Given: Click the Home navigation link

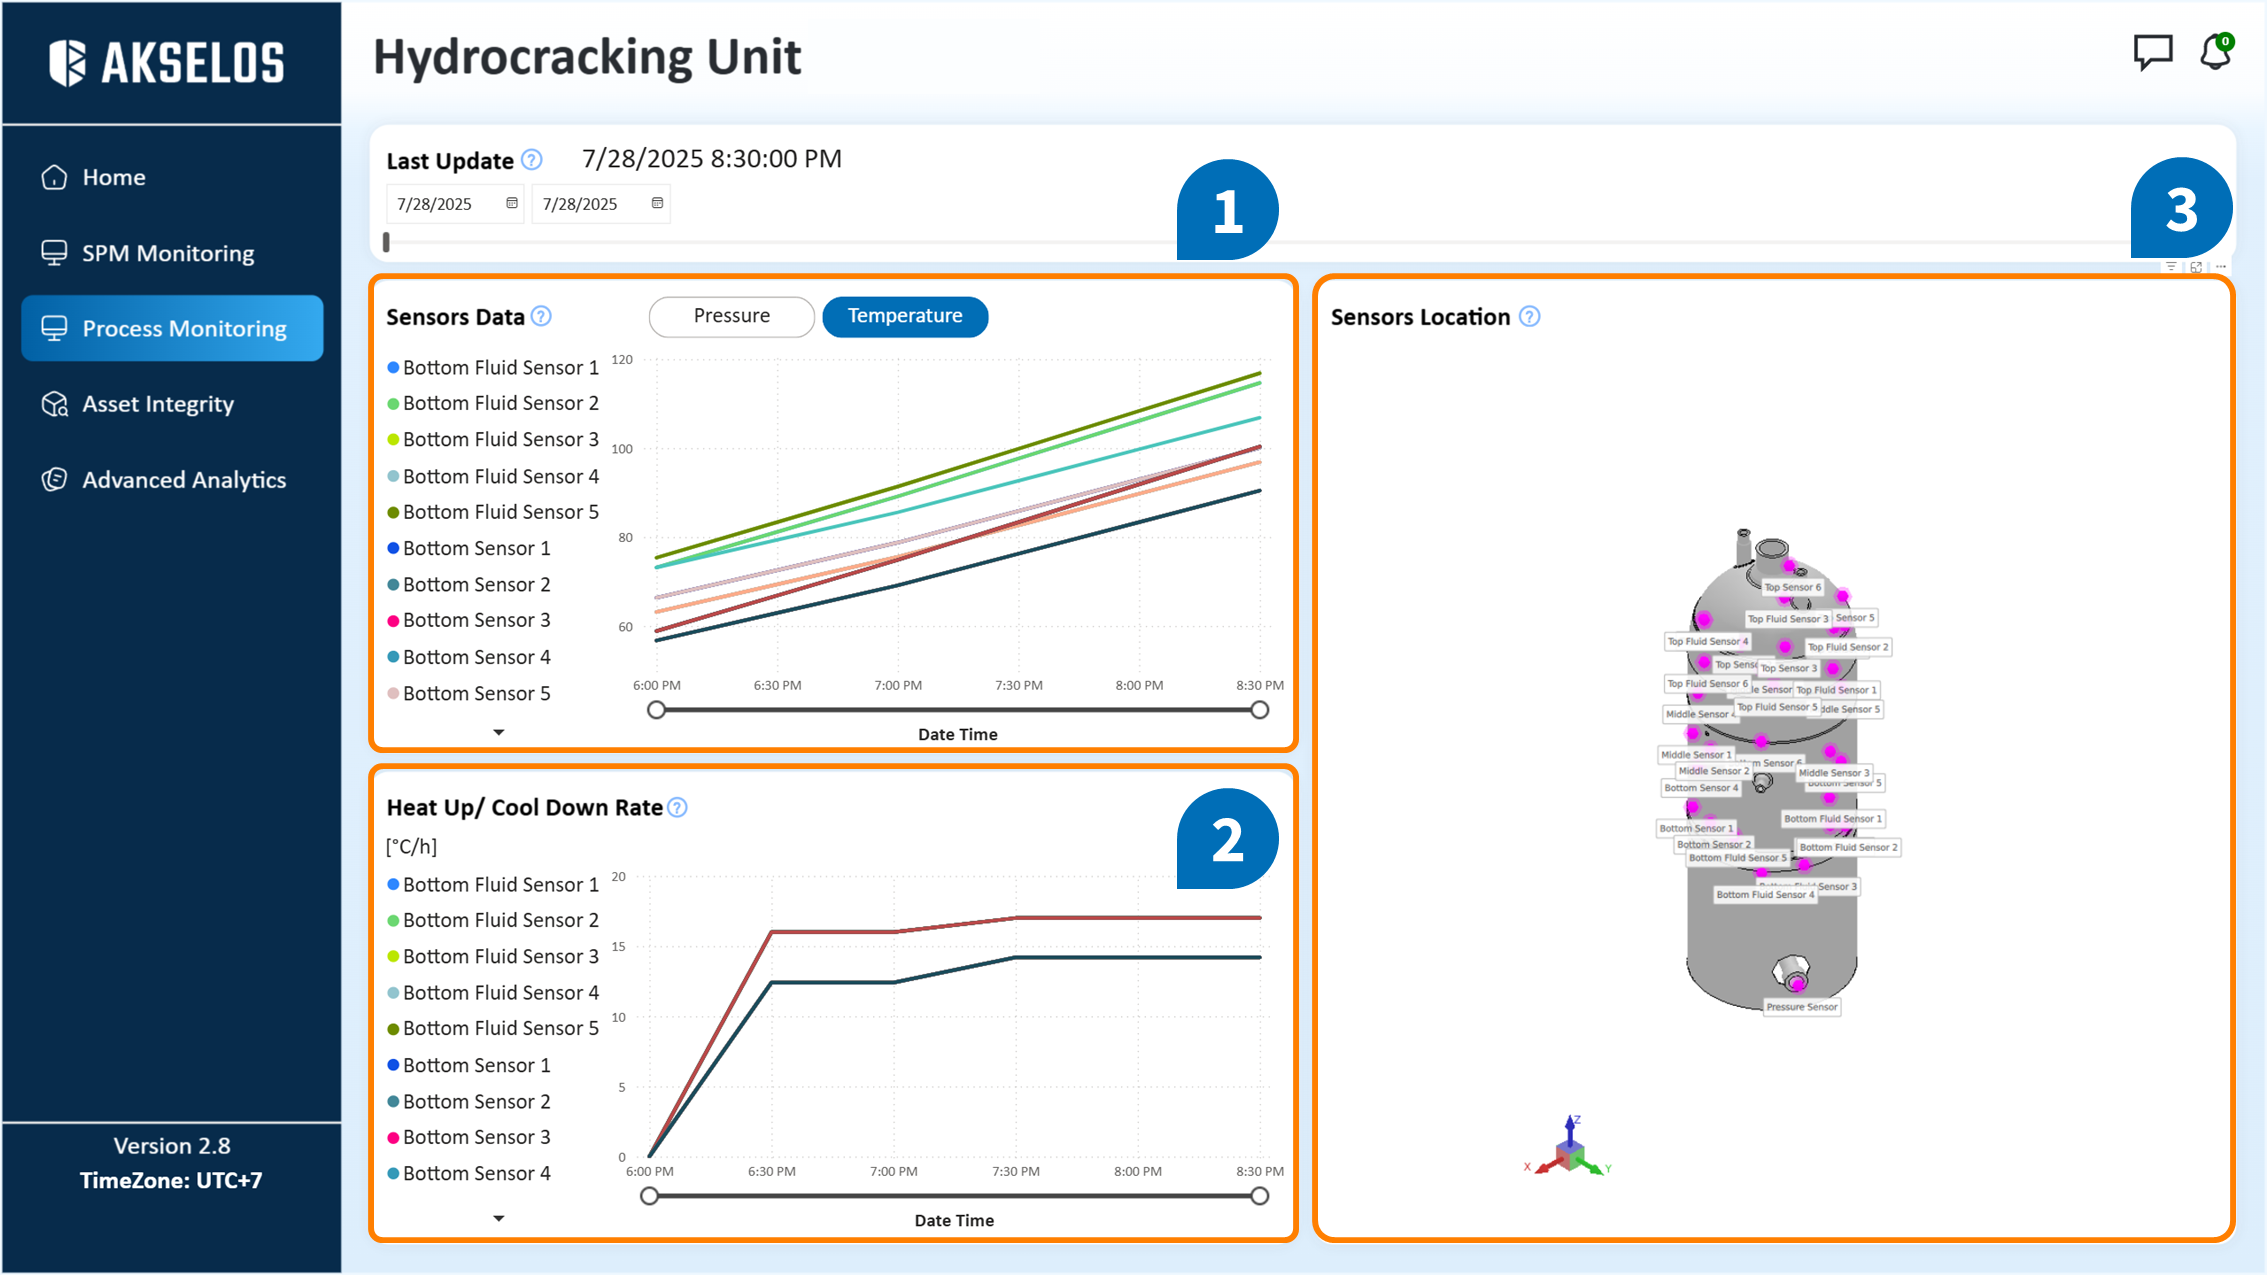Looking at the screenshot, I should (113, 177).
